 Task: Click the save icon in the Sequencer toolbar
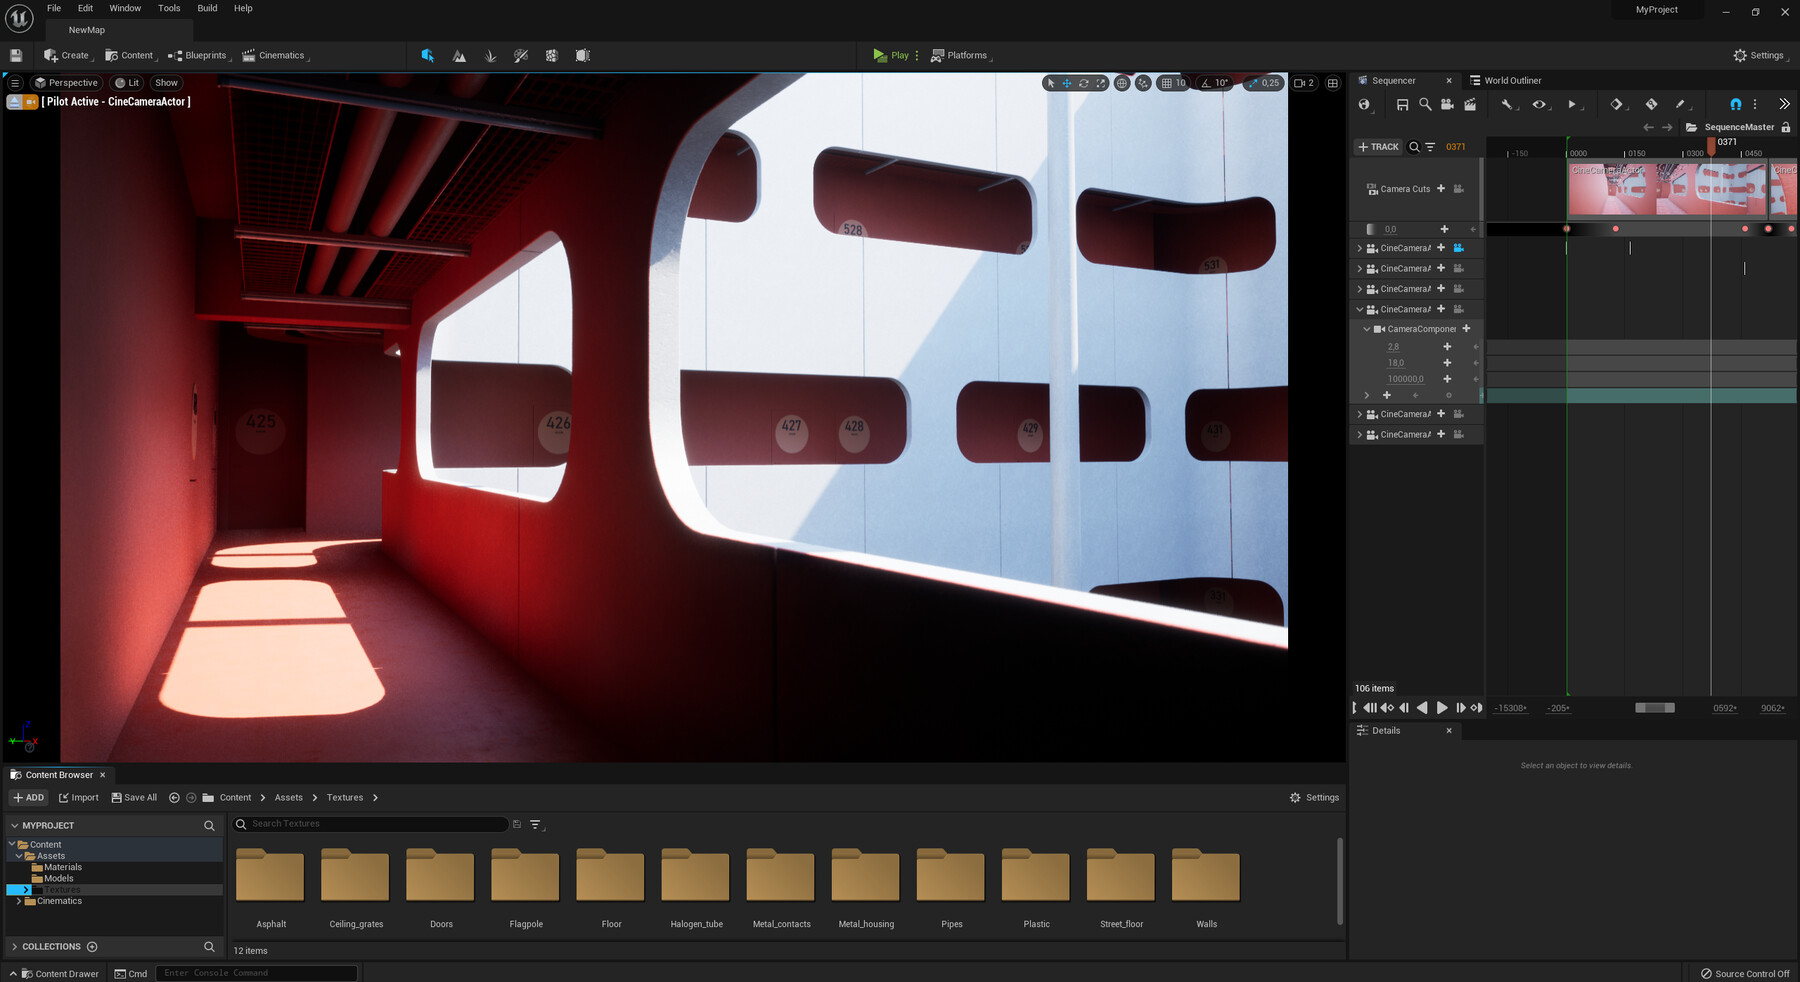[1402, 104]
